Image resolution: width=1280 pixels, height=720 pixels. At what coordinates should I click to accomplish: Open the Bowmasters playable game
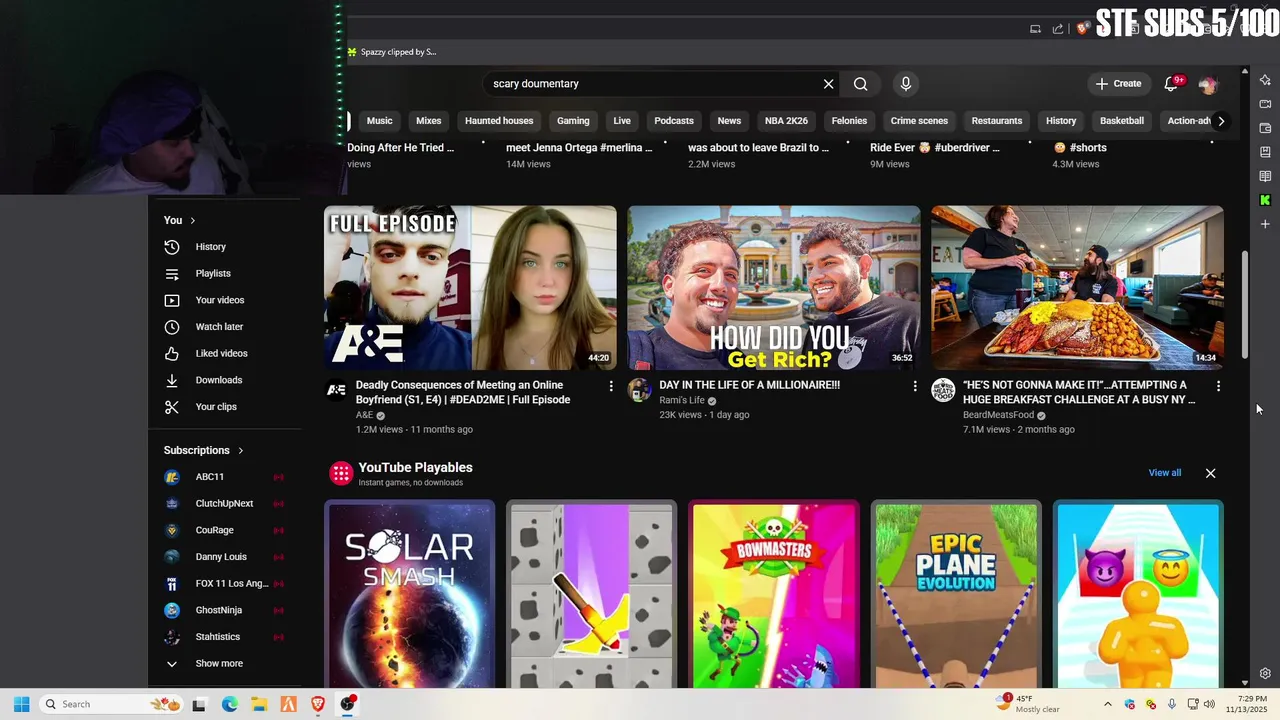click(x=774, y=594)
